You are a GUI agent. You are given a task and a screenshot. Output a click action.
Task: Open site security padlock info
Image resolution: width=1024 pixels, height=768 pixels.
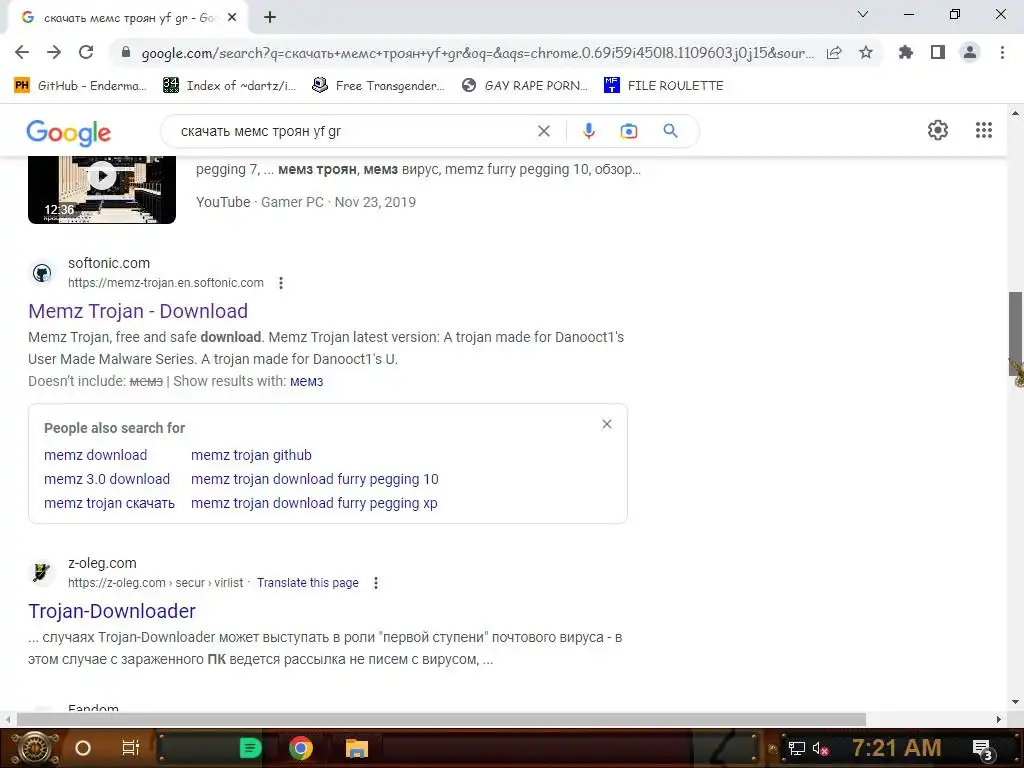click(126, 53)
